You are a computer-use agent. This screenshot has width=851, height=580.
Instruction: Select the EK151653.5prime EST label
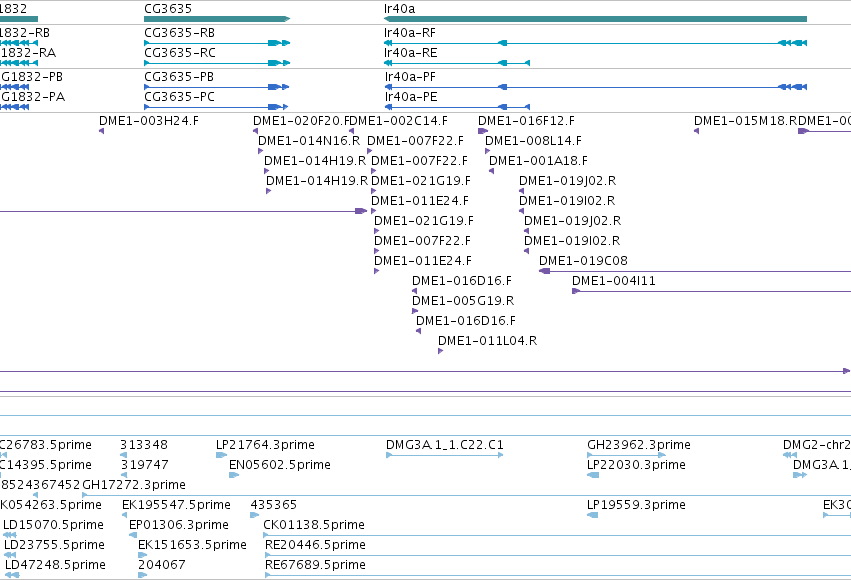(192, 545)
